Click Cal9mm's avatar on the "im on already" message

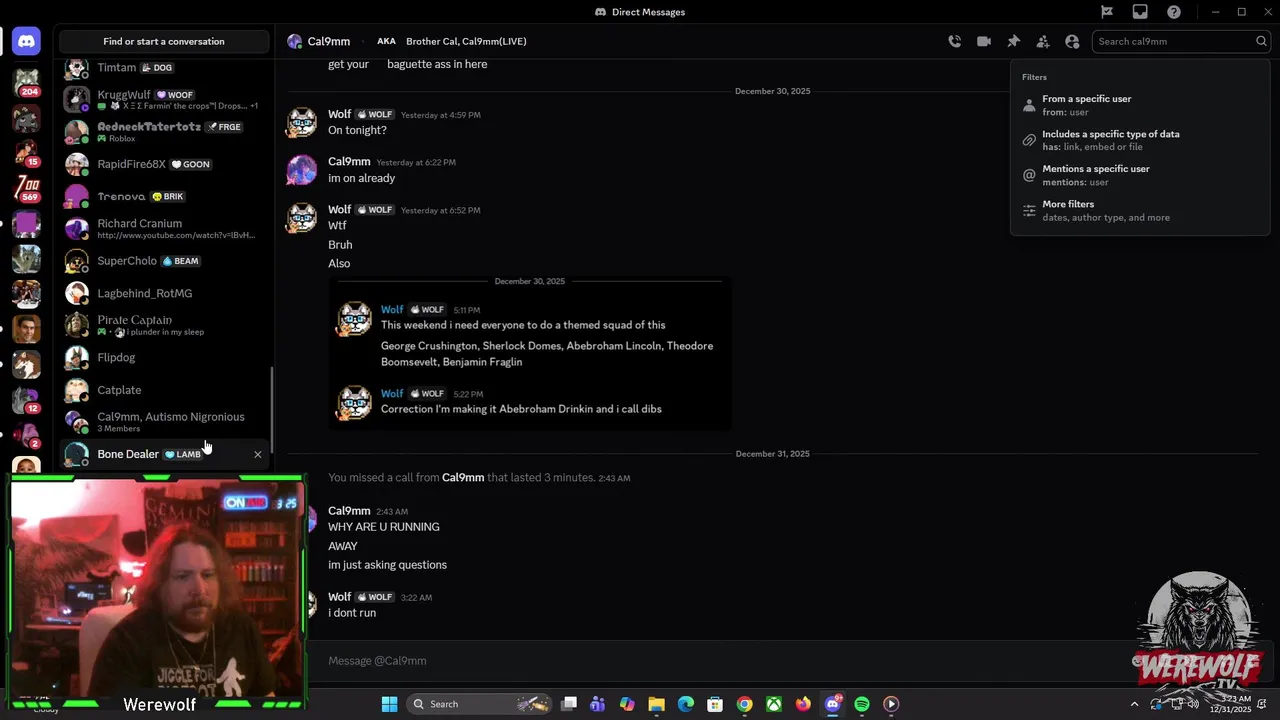[302, 169]
